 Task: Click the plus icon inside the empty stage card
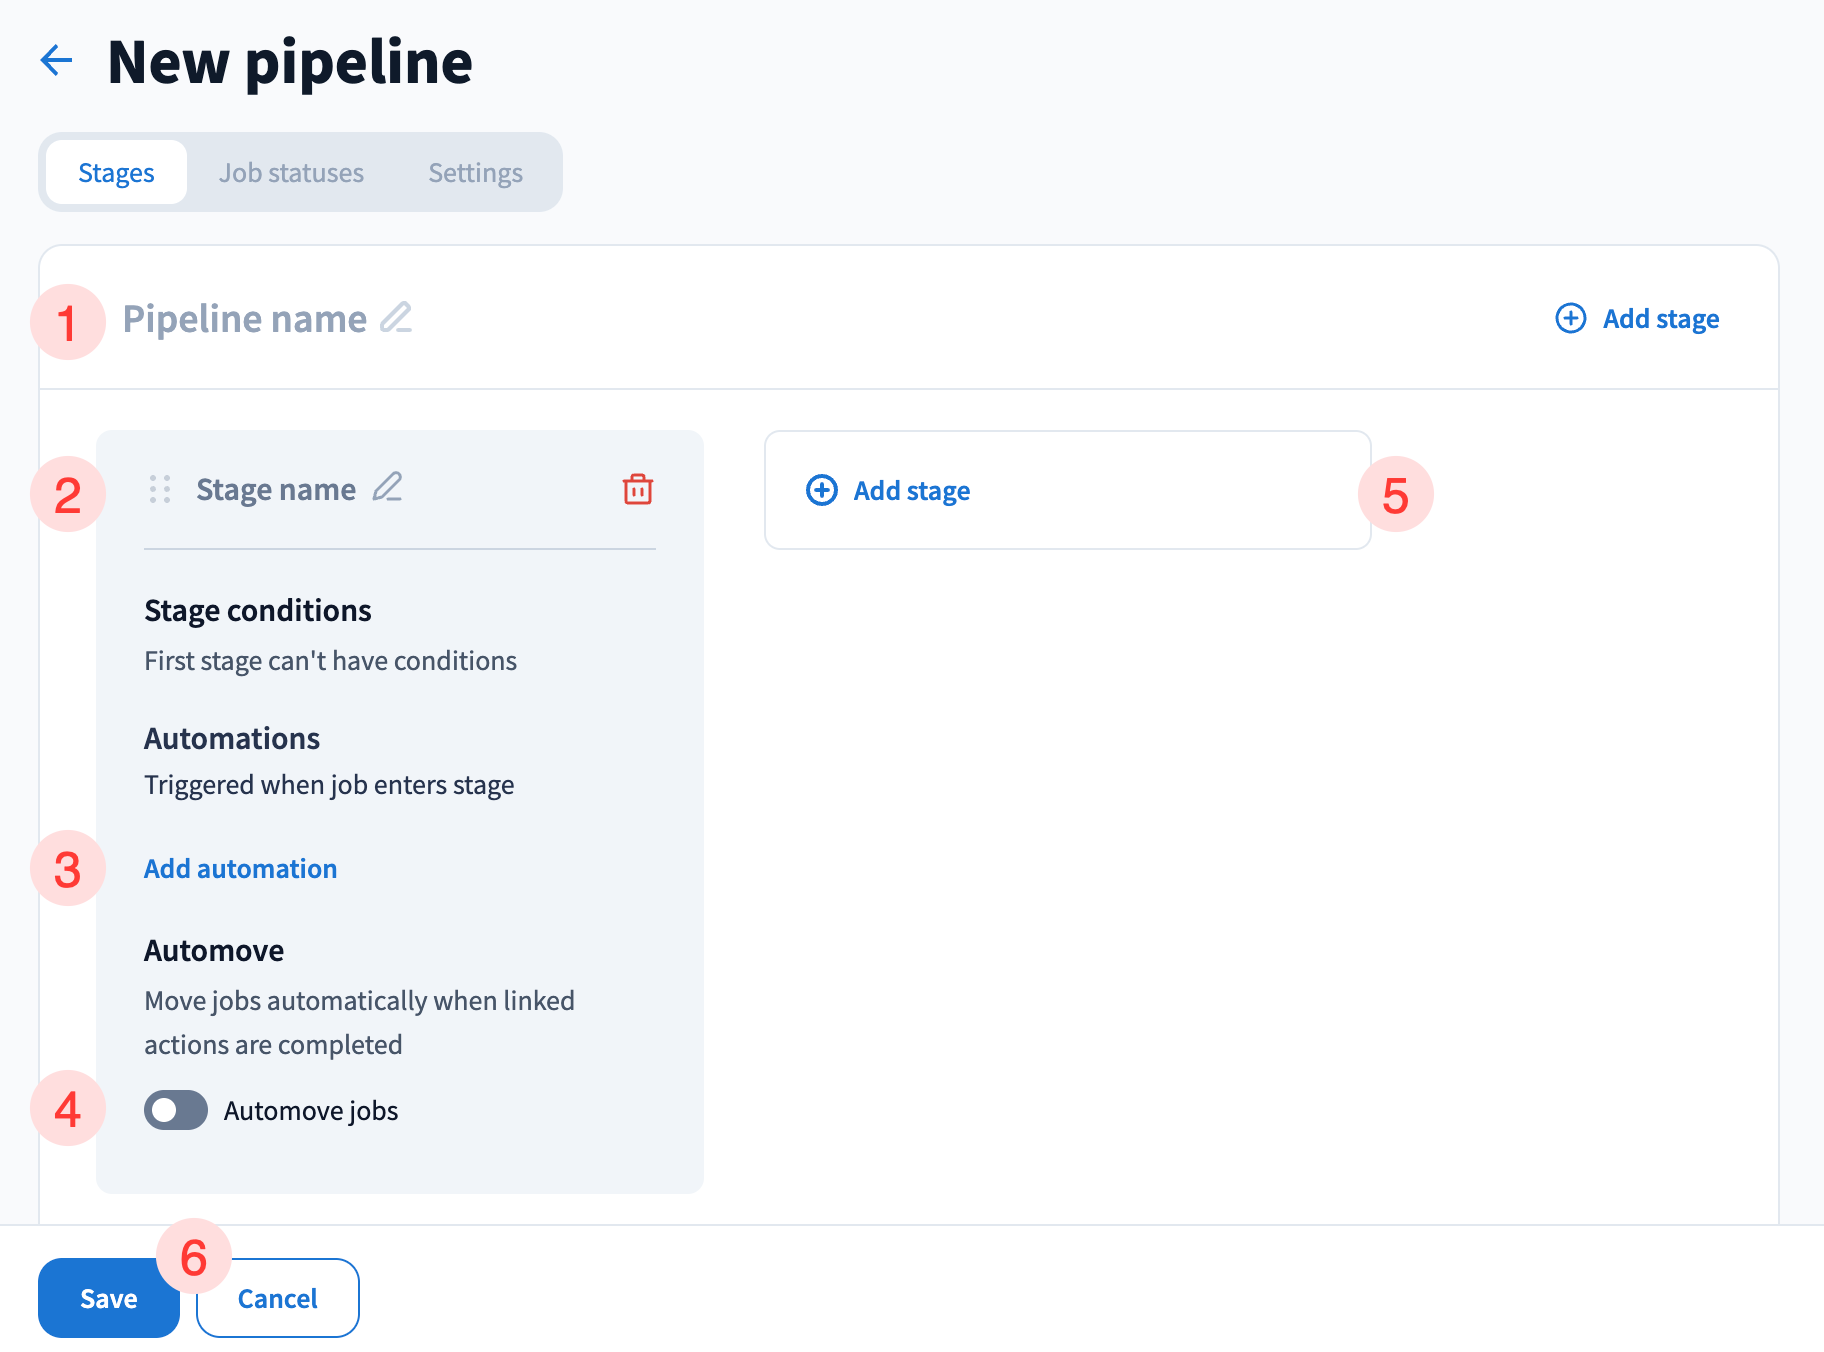[821, 491]
